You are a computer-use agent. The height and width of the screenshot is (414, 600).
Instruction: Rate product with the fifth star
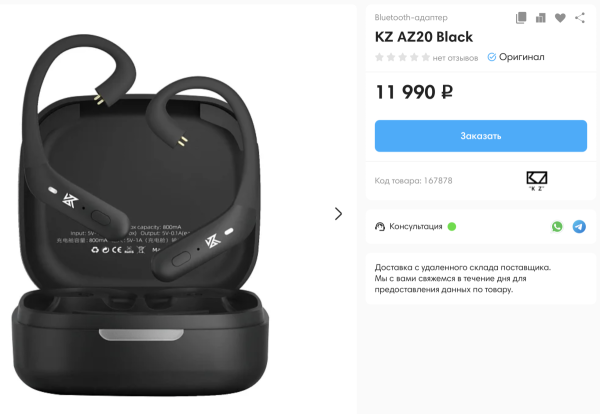426,57
